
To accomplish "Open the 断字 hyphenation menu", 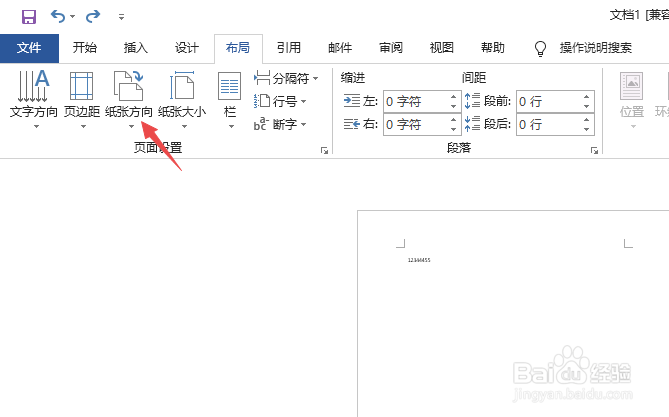I will tap(280, 124).
